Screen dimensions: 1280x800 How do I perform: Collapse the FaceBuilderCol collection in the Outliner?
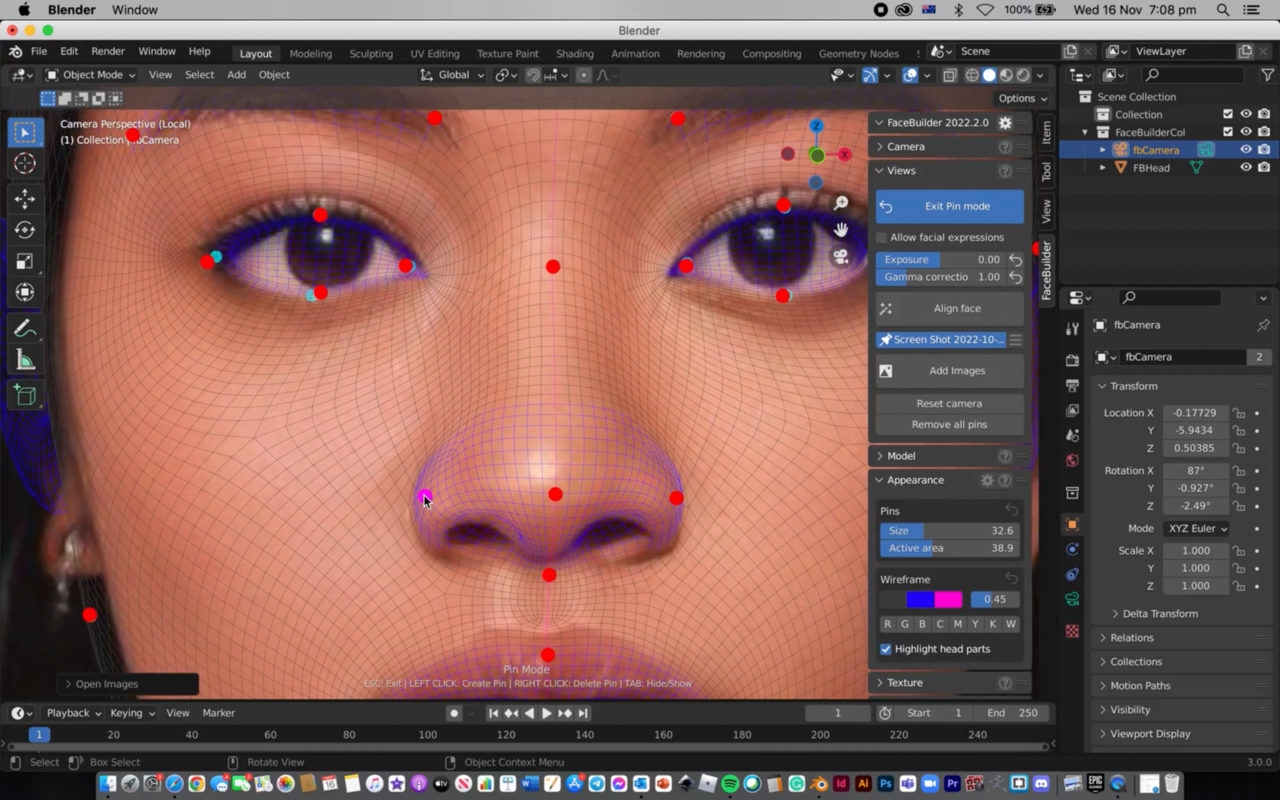tap(1085, 132)
